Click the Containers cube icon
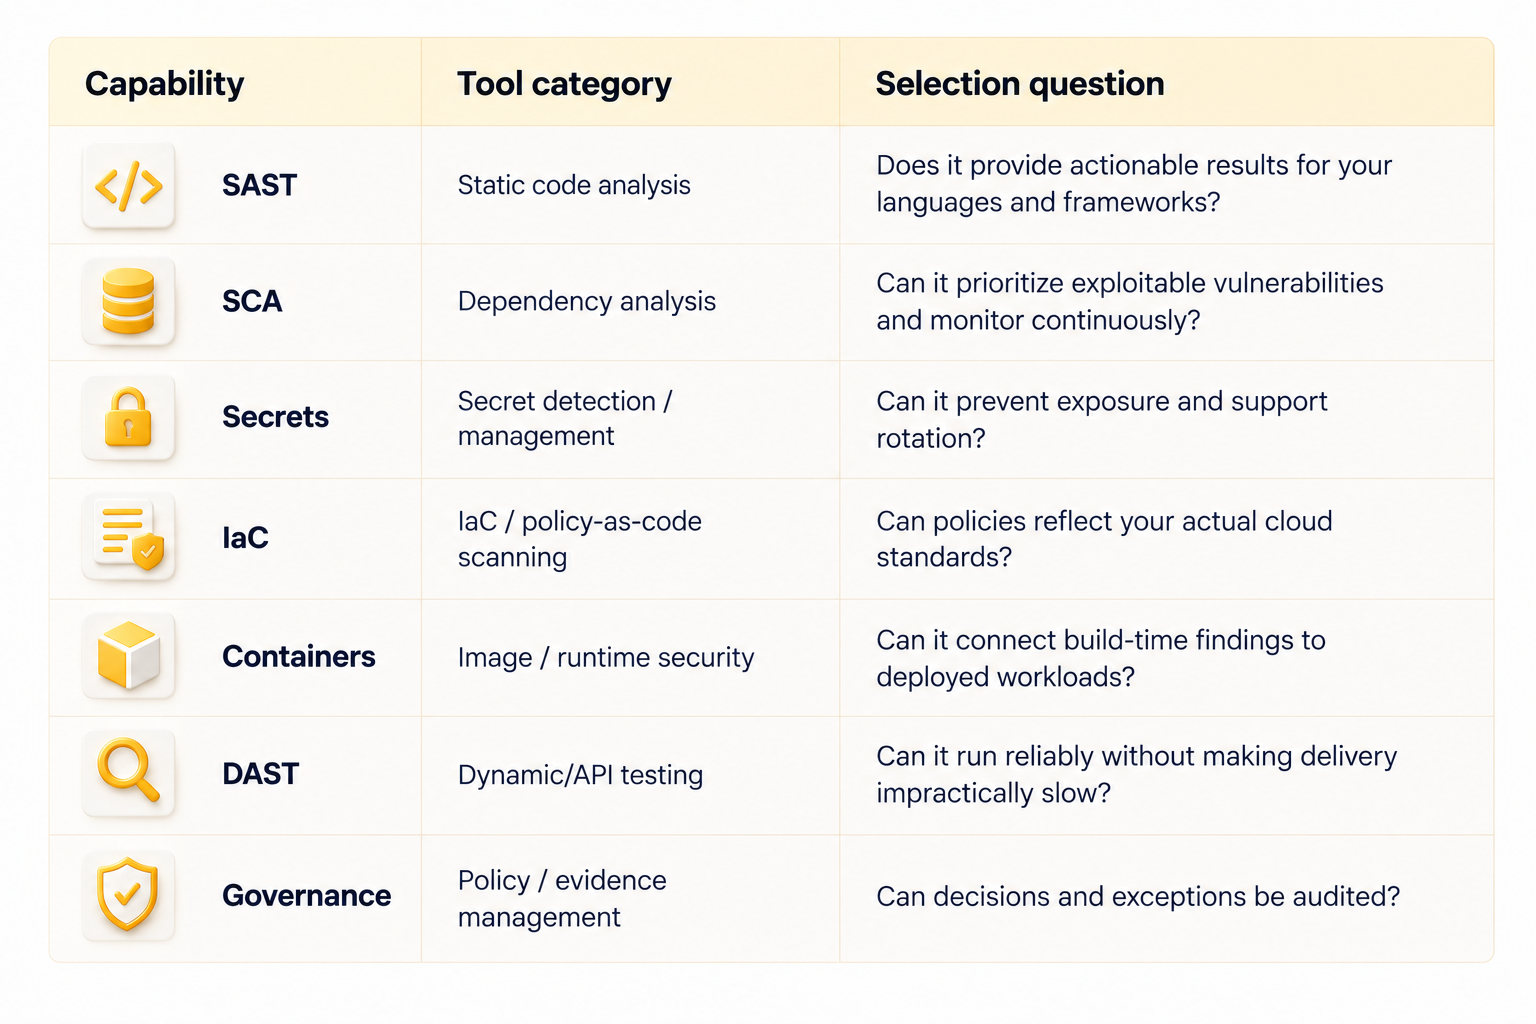Image resolution: width=1536 pixels, height=1024 pixels. point(129,656)
